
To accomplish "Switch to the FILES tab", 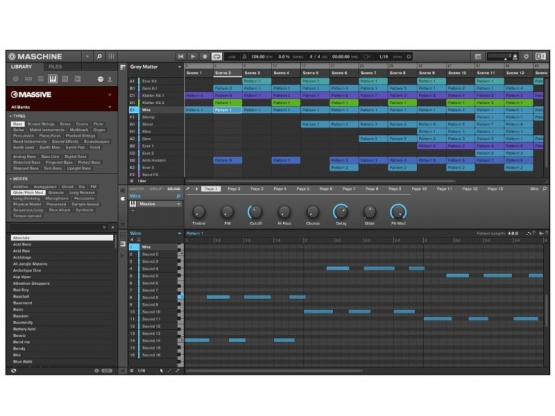I will pyautogui.click(x=55, y=67).
